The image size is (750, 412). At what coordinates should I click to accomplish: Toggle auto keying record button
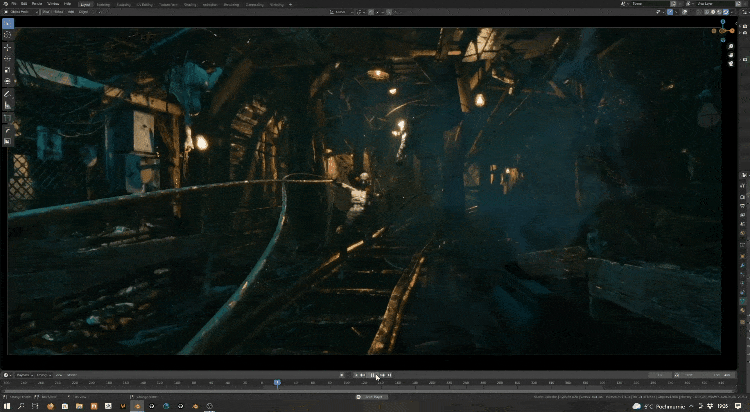[x=342, y=375]
